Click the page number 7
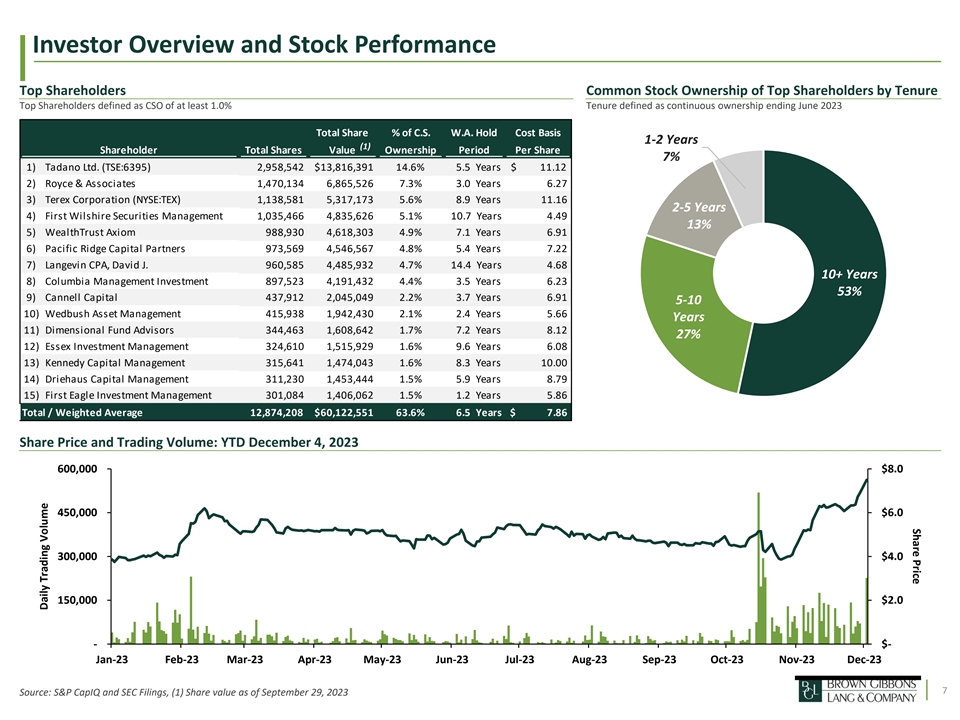The height and width of the screenshot is (720, 960). [942, 689]
